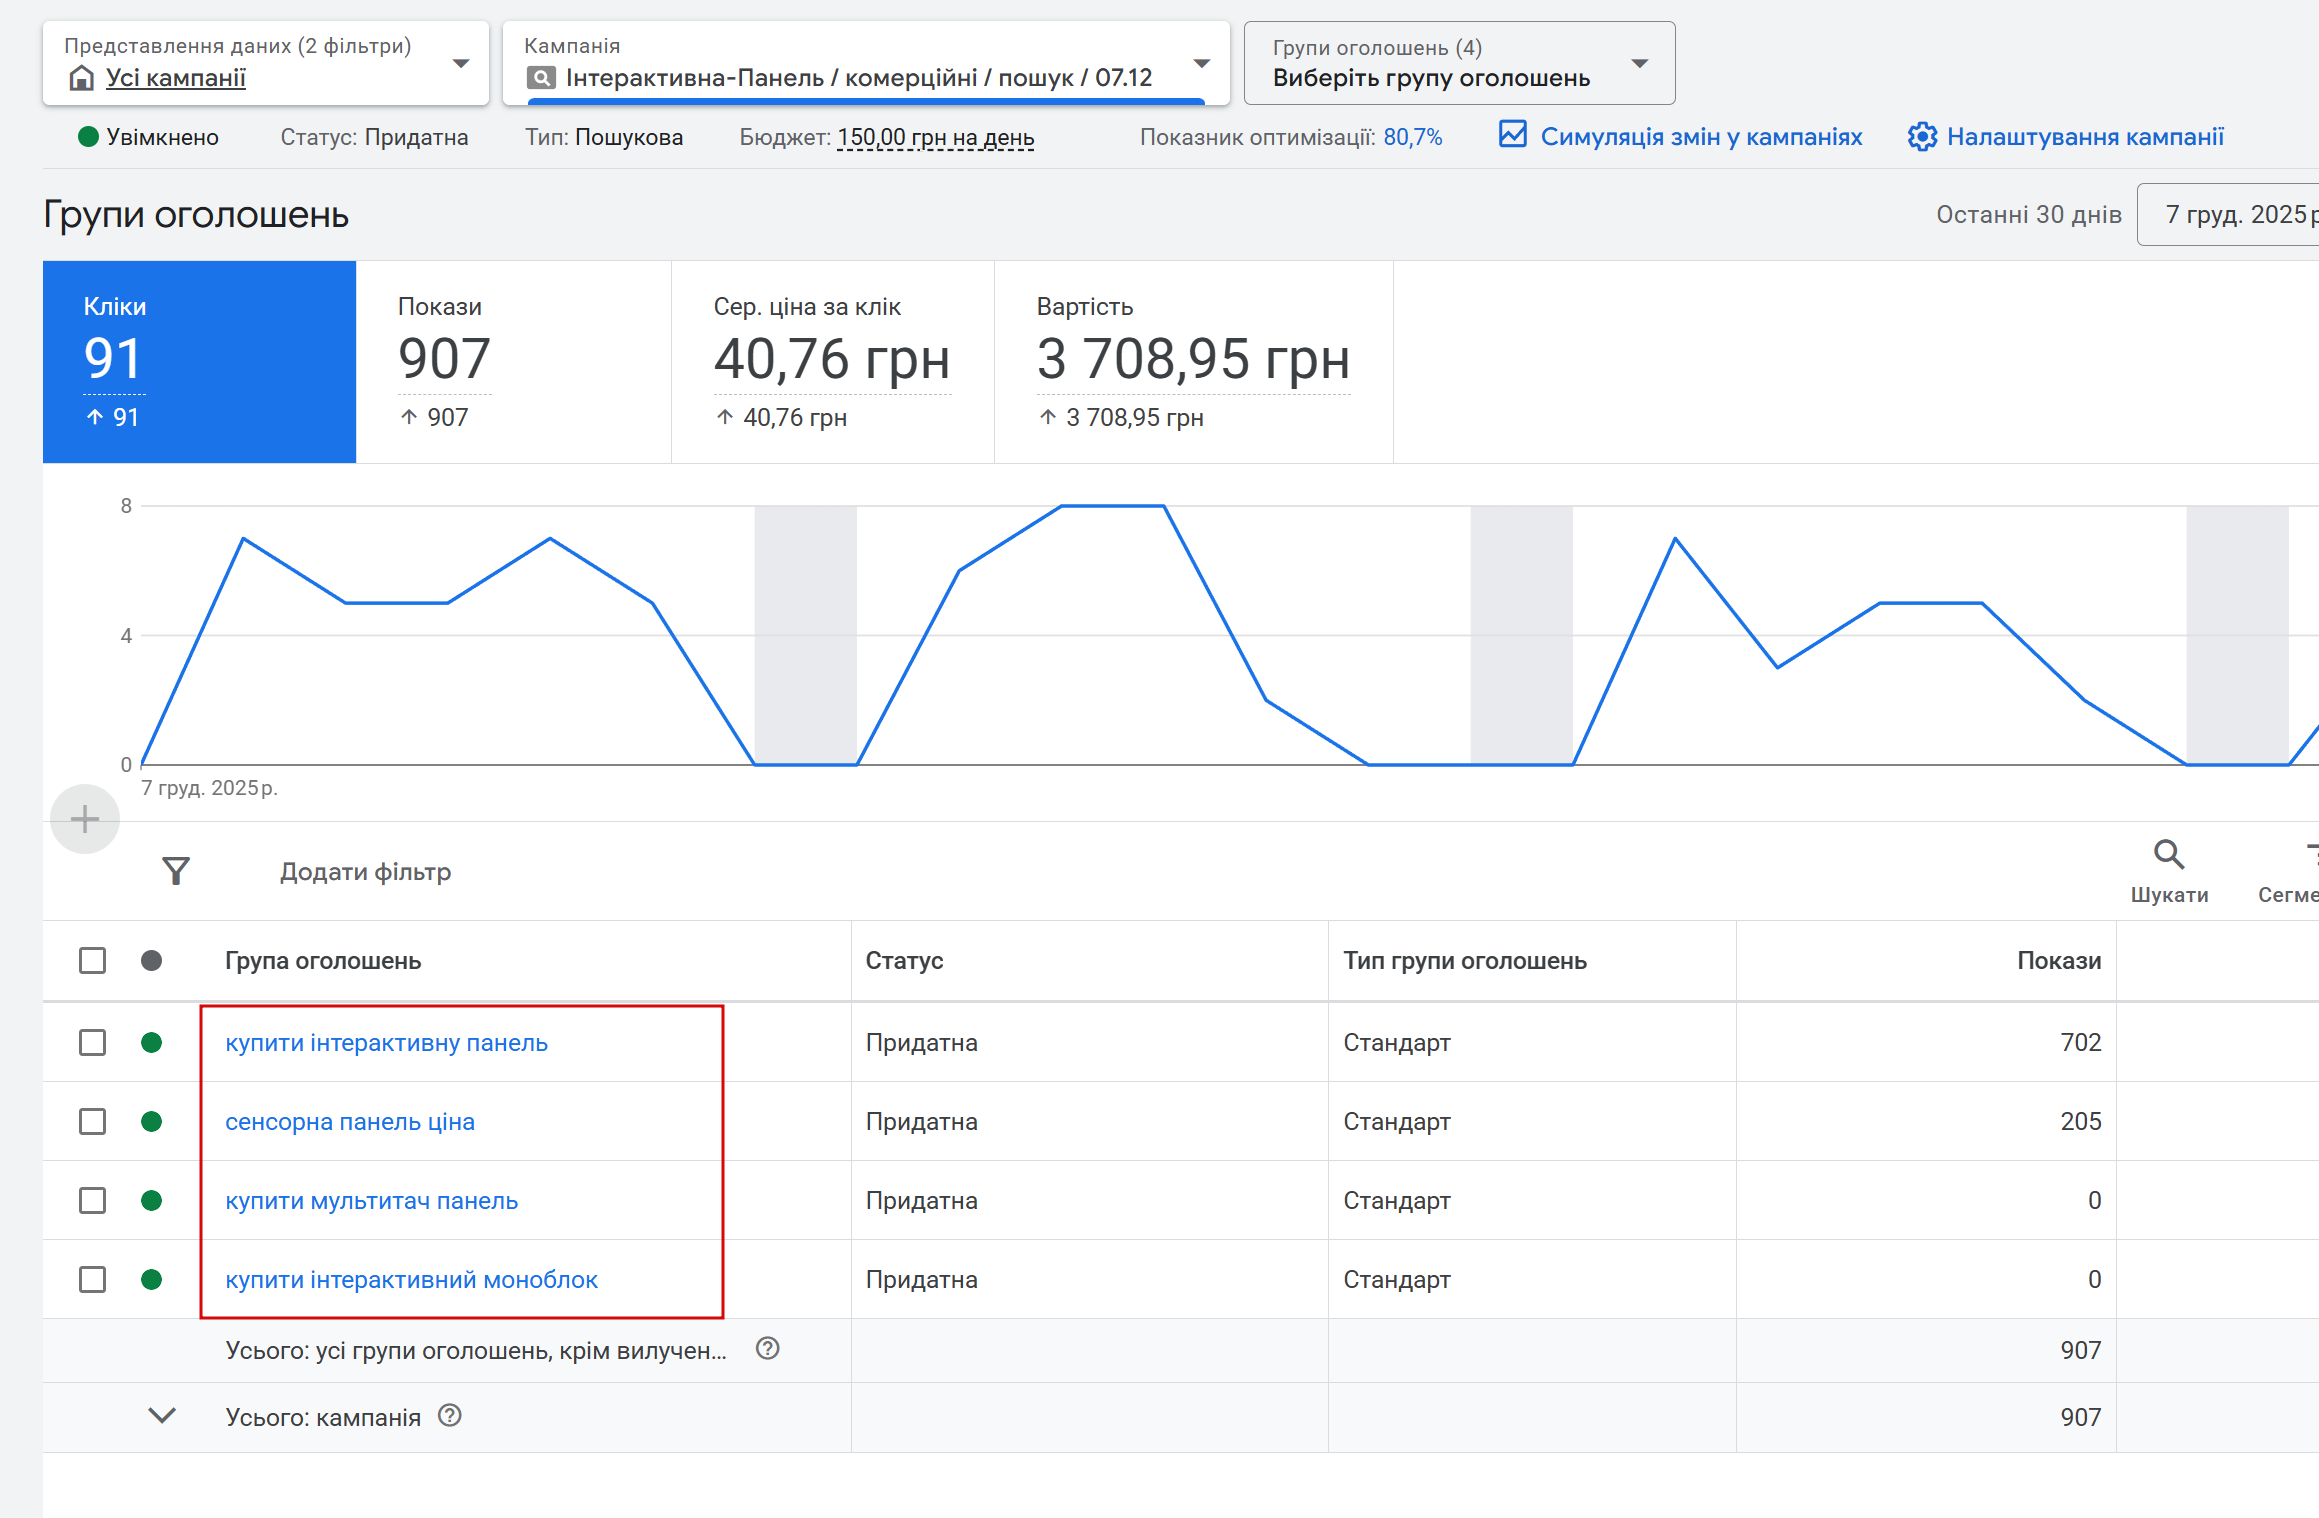The image size is (2319, 1518).
Task: Expand the Усього: кампанія row chevron
Action: pyautogui.click(x=162, y=1415)
